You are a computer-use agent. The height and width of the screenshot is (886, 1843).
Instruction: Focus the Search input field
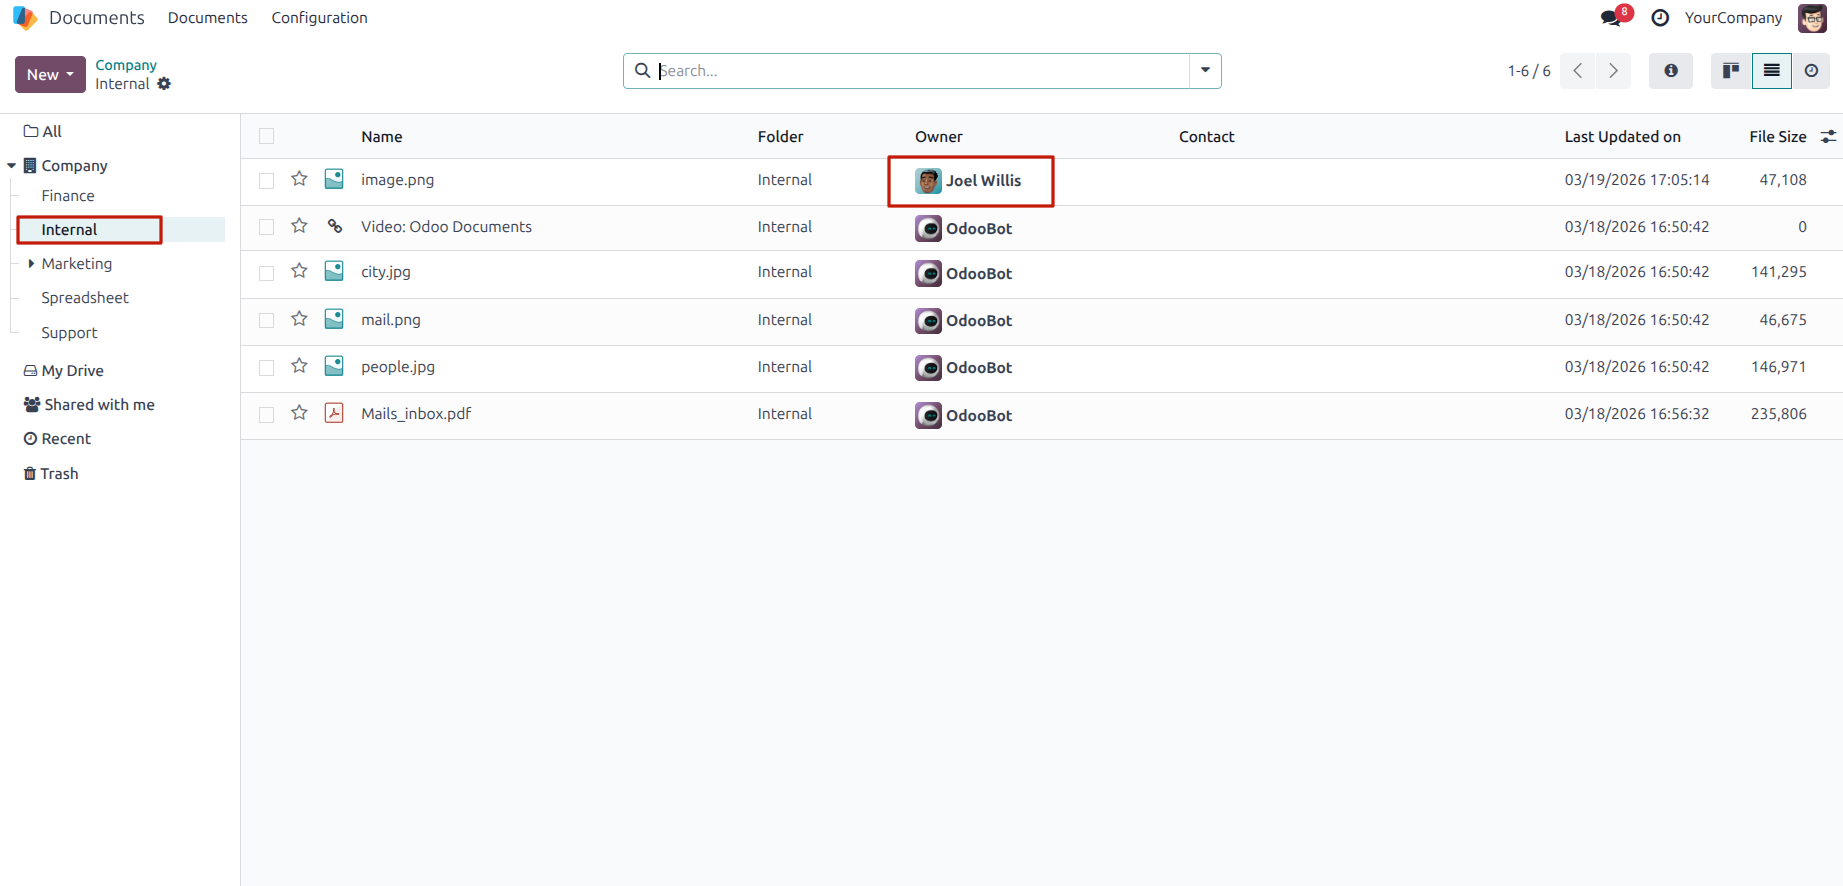[x=920, y=71]
